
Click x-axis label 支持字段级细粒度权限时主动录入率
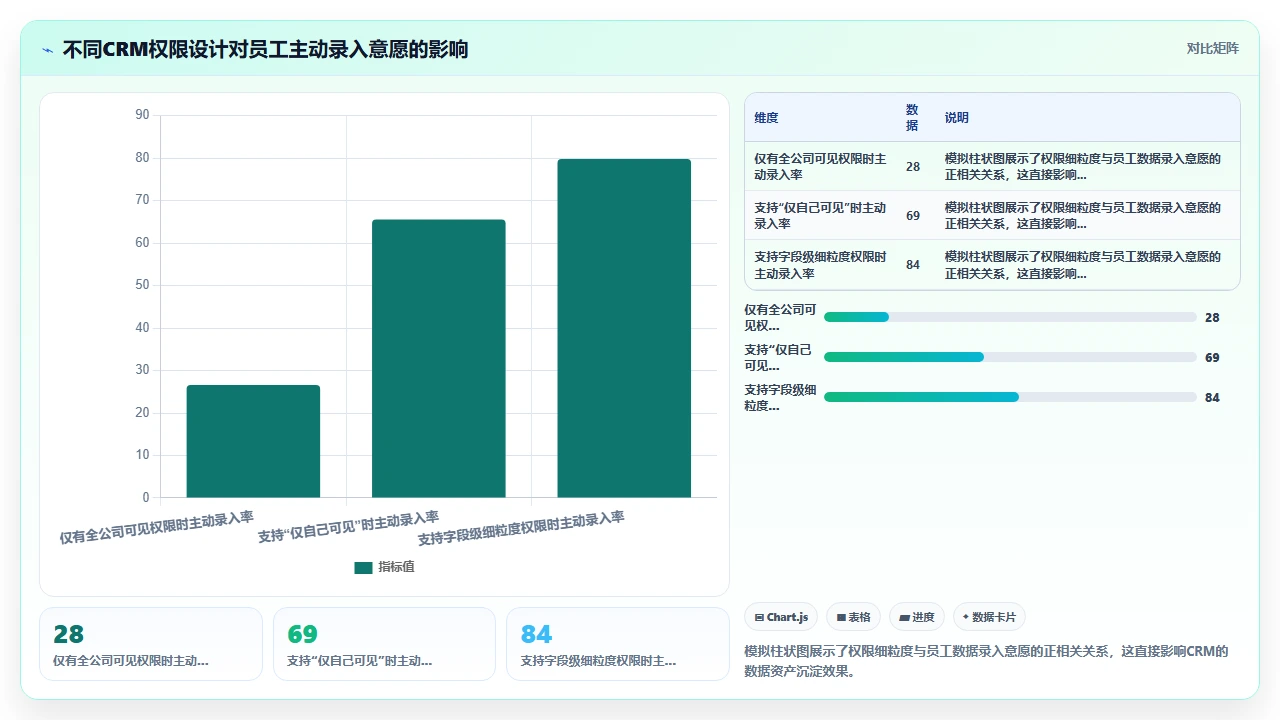(520, 527)
